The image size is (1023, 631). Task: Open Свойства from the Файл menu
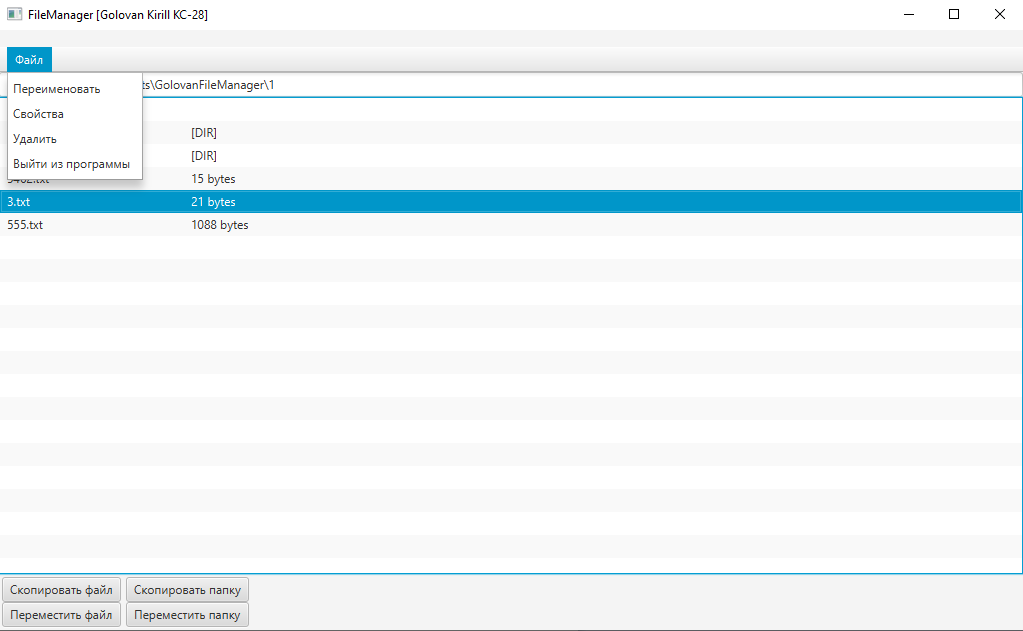click(40, 113)
